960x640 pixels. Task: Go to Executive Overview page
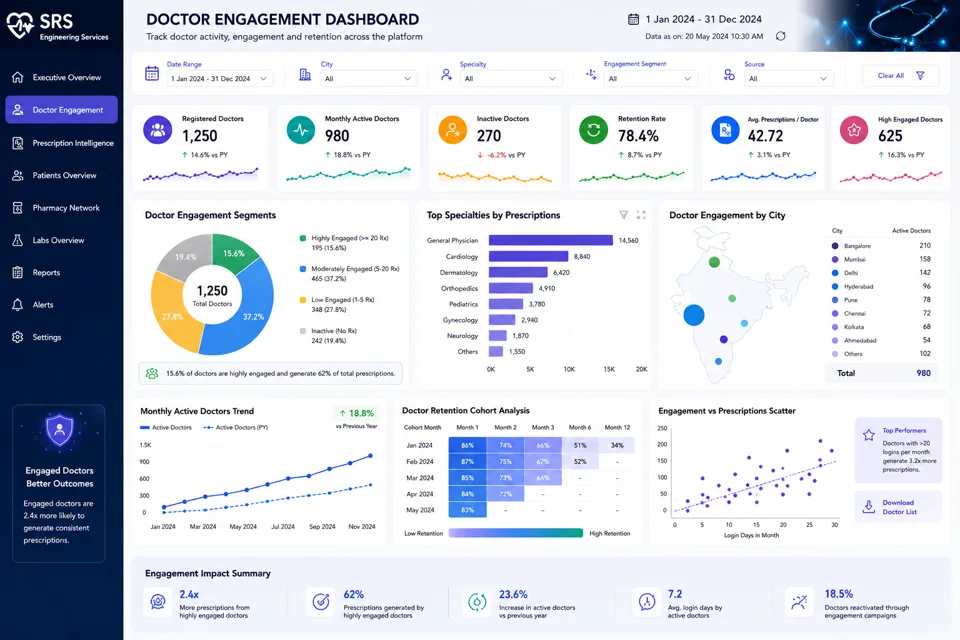pyautogui.click(x=61, y=77)
